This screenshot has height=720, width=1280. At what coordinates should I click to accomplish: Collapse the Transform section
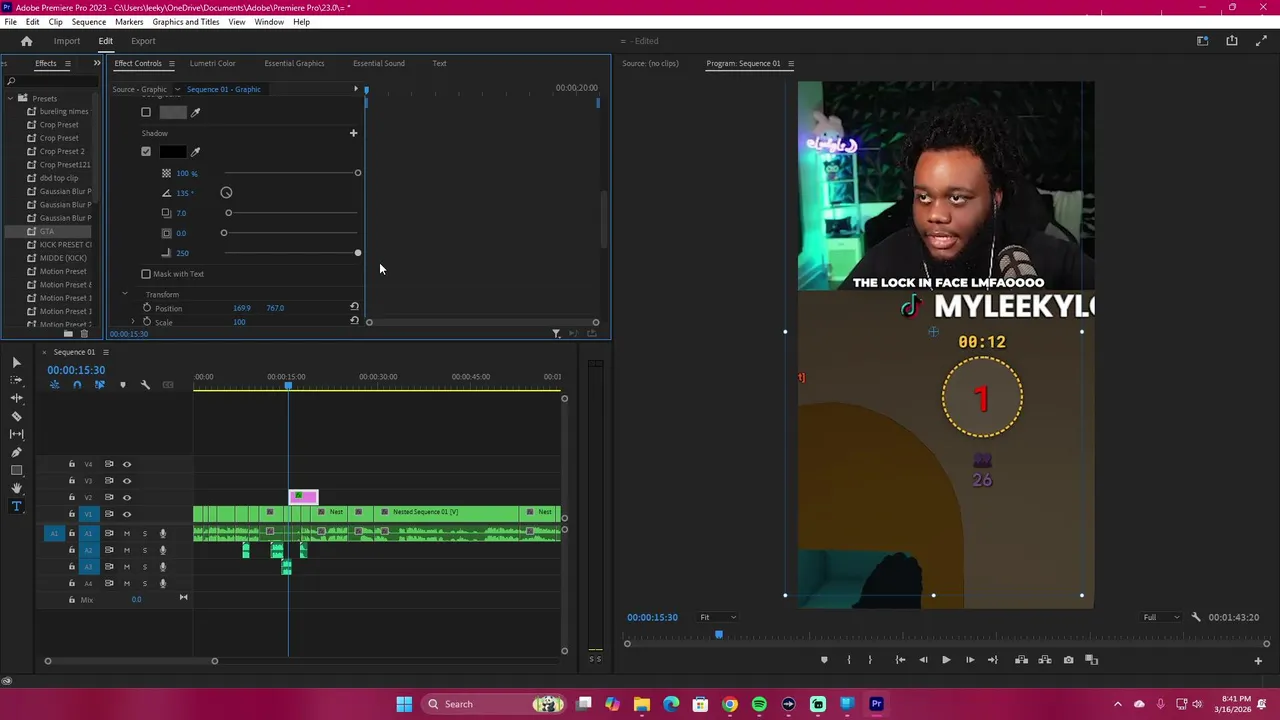[125, 294]
